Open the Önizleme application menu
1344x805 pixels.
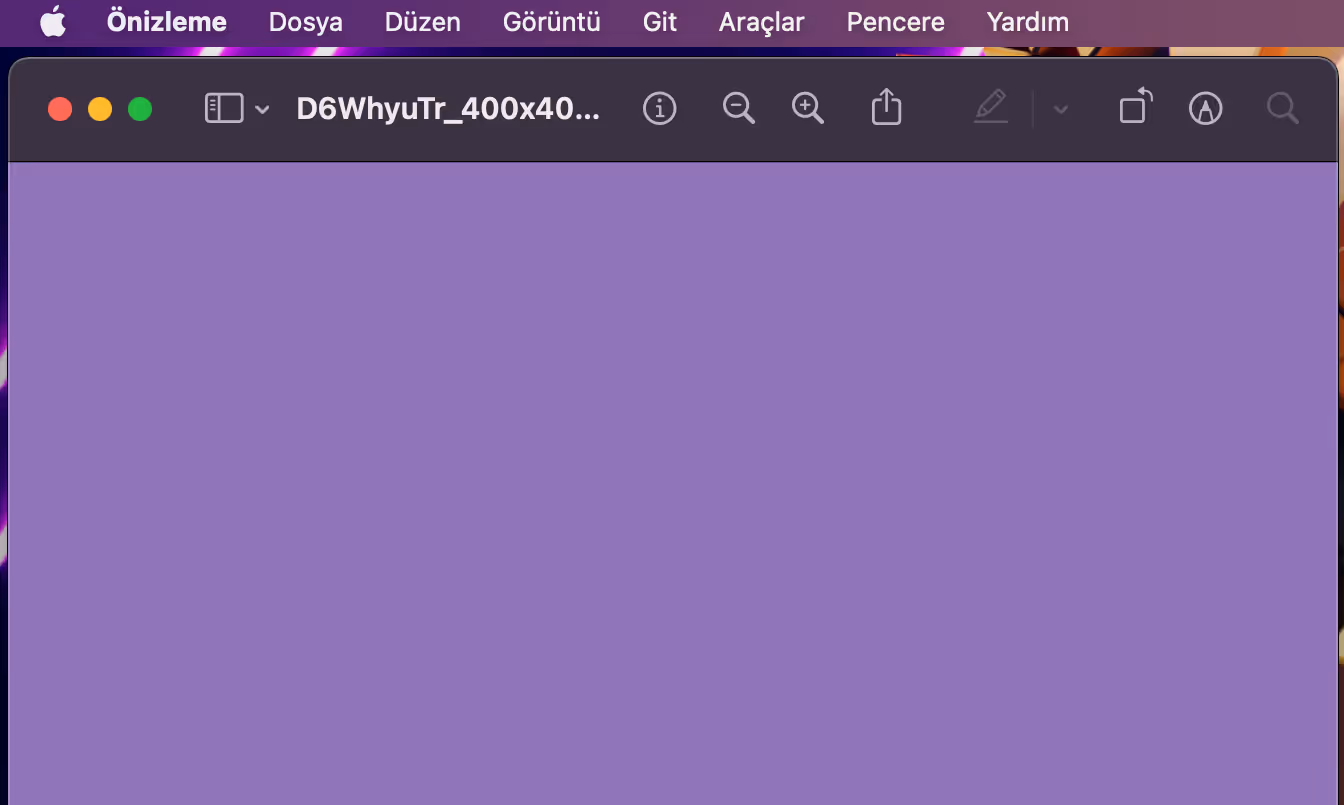(x=166, y=22)
